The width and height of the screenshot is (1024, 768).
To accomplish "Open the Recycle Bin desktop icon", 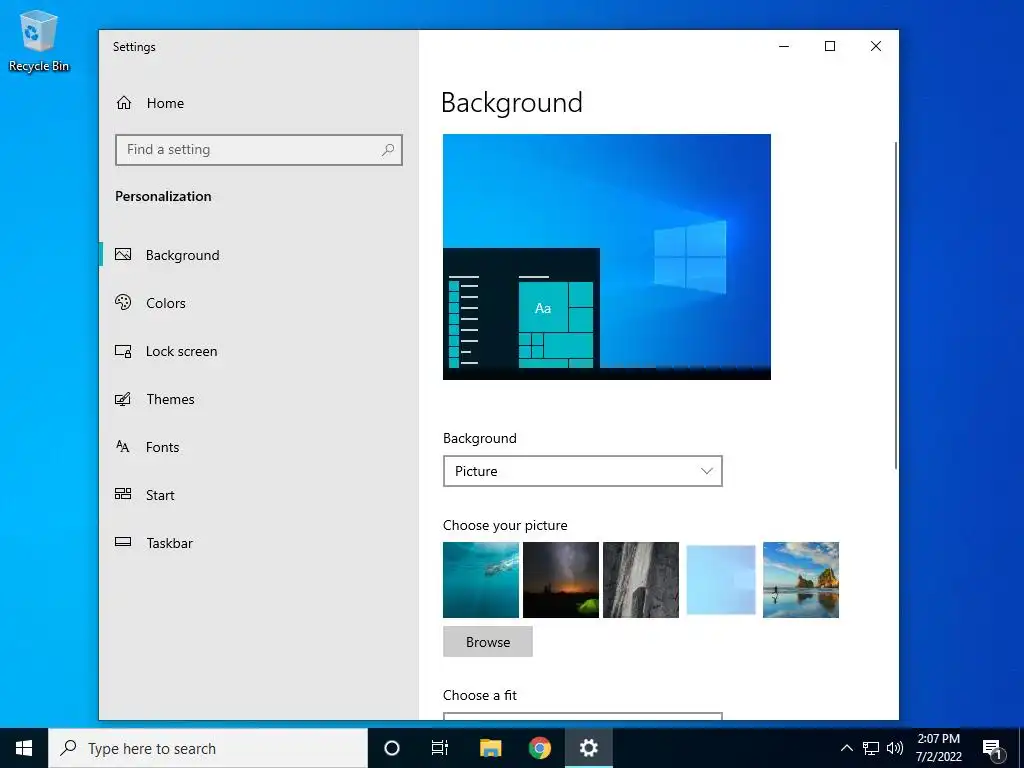I will click(x=39, y=40).
